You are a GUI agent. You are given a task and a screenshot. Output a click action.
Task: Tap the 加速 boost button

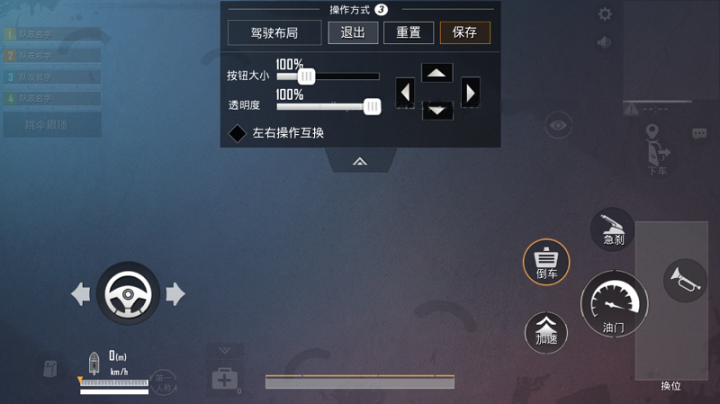coord(546,333)
